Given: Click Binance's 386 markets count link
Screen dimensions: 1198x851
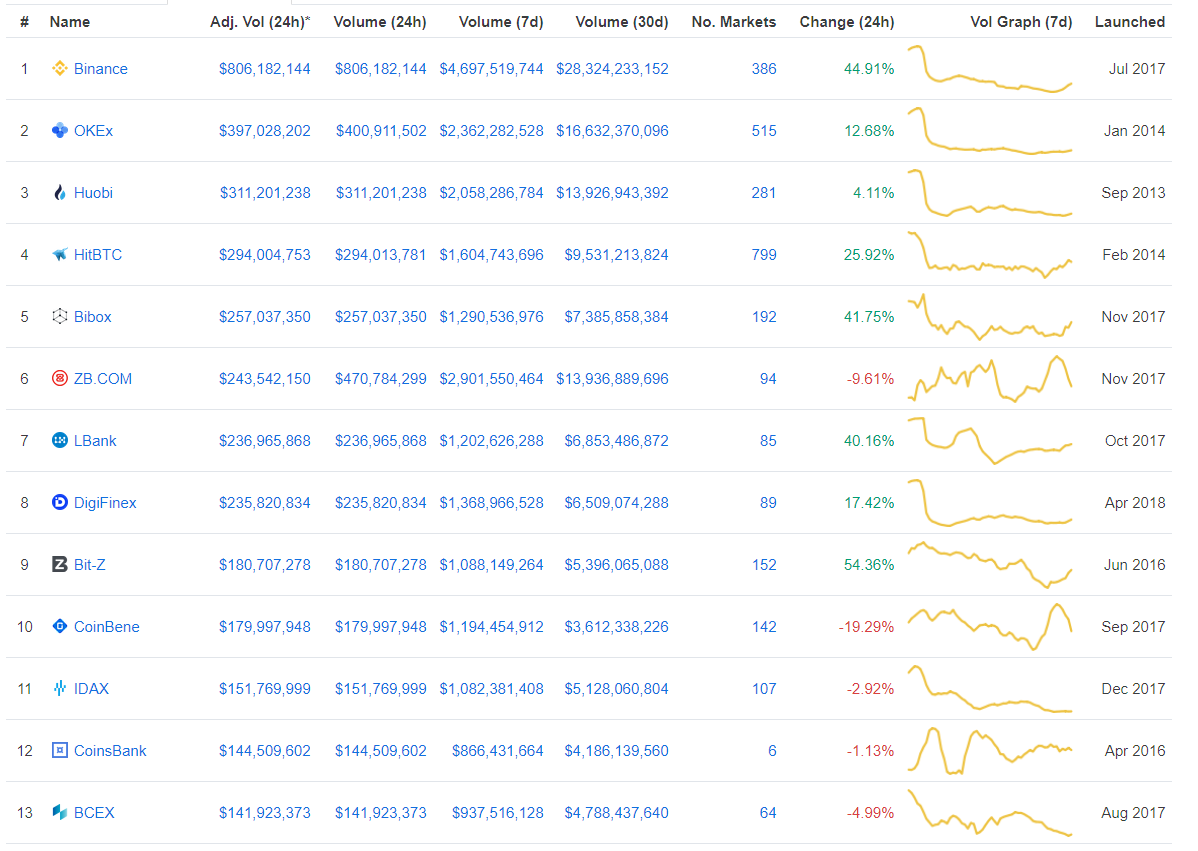Looking at the screenshot, I should pyautogui.click(x=763, y=69).
